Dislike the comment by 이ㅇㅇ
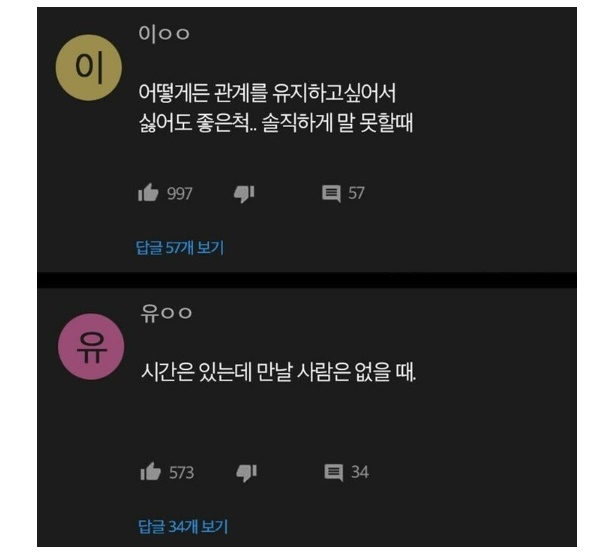The height and width of the screenshot is (555, 616). 244,194
